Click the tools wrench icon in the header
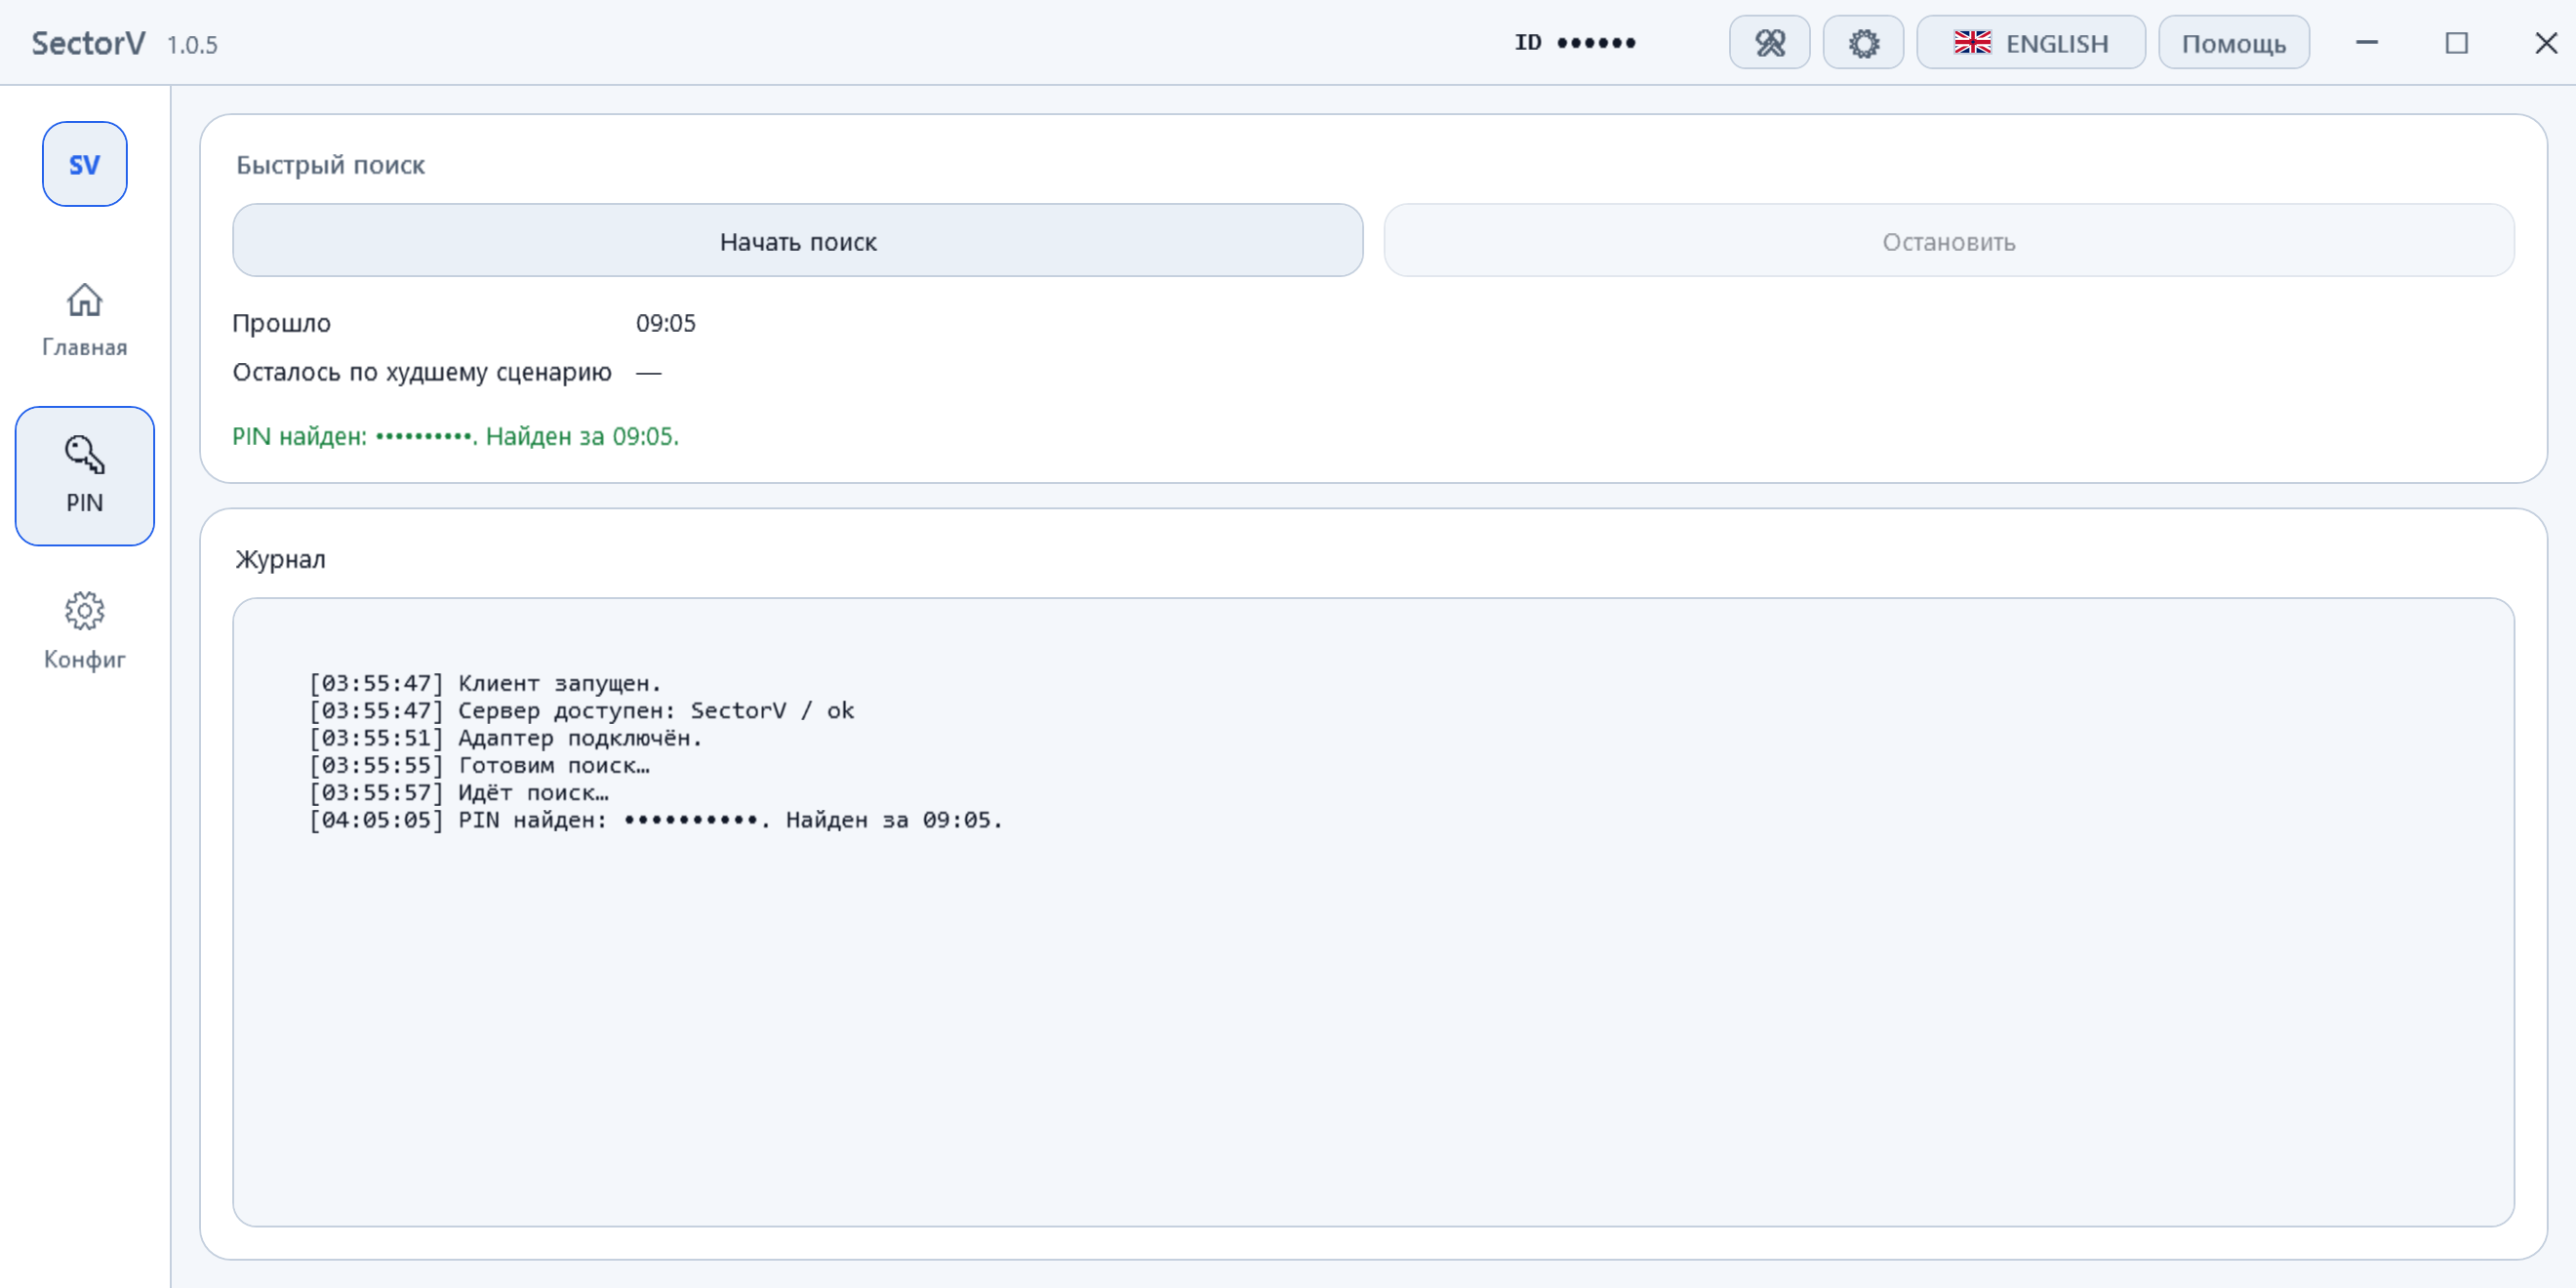Viewport: 2576px width, 1288px height. (1769, 43)
